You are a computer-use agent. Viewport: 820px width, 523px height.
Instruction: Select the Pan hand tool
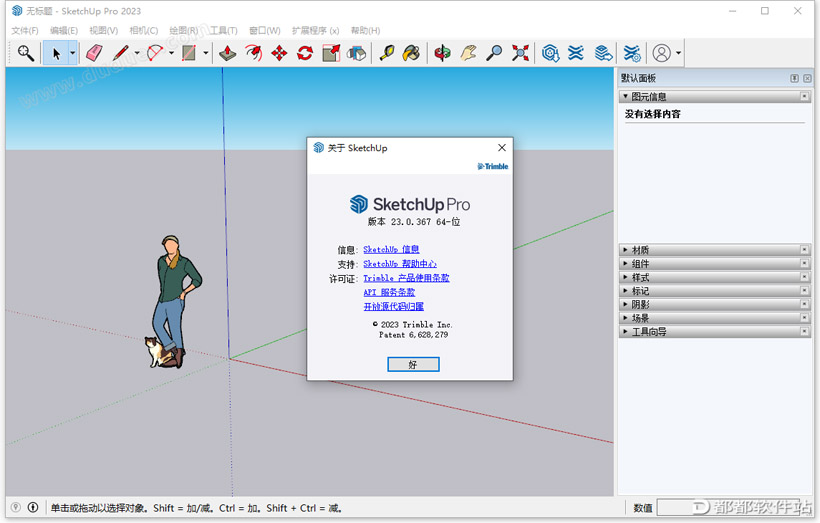pos(469,53)
